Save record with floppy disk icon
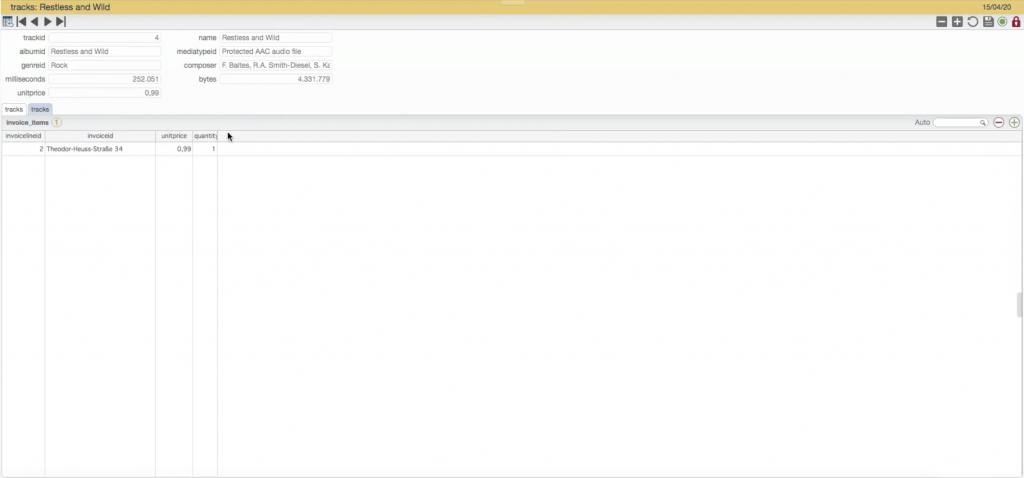 (988, 22)
